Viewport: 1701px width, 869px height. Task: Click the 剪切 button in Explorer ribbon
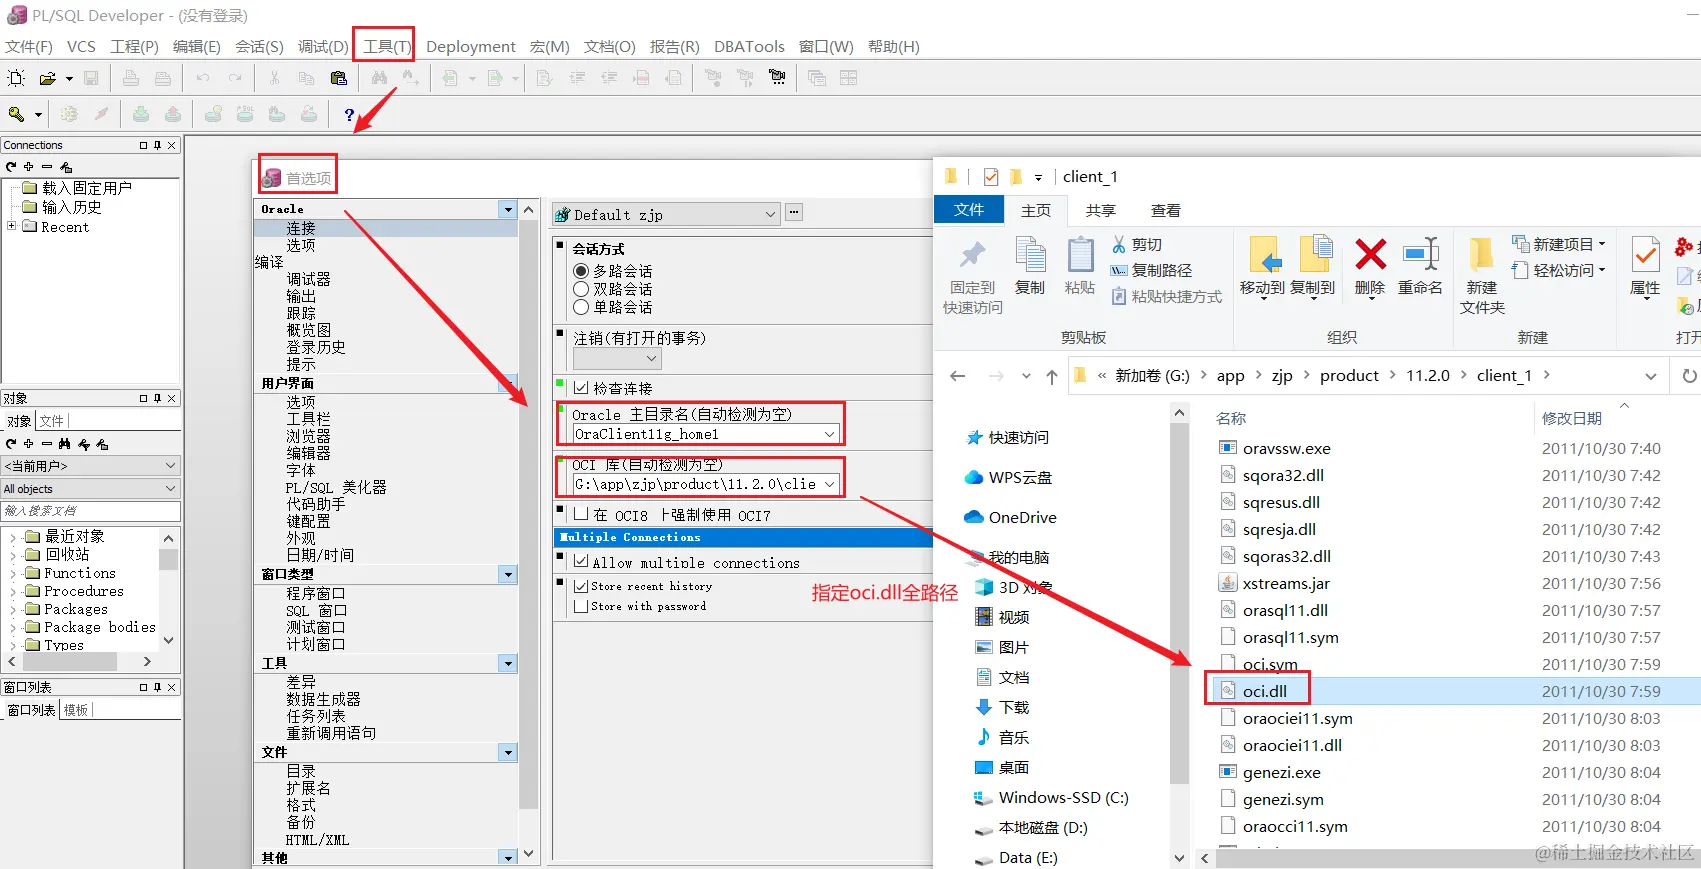(x=1136, y=245)
